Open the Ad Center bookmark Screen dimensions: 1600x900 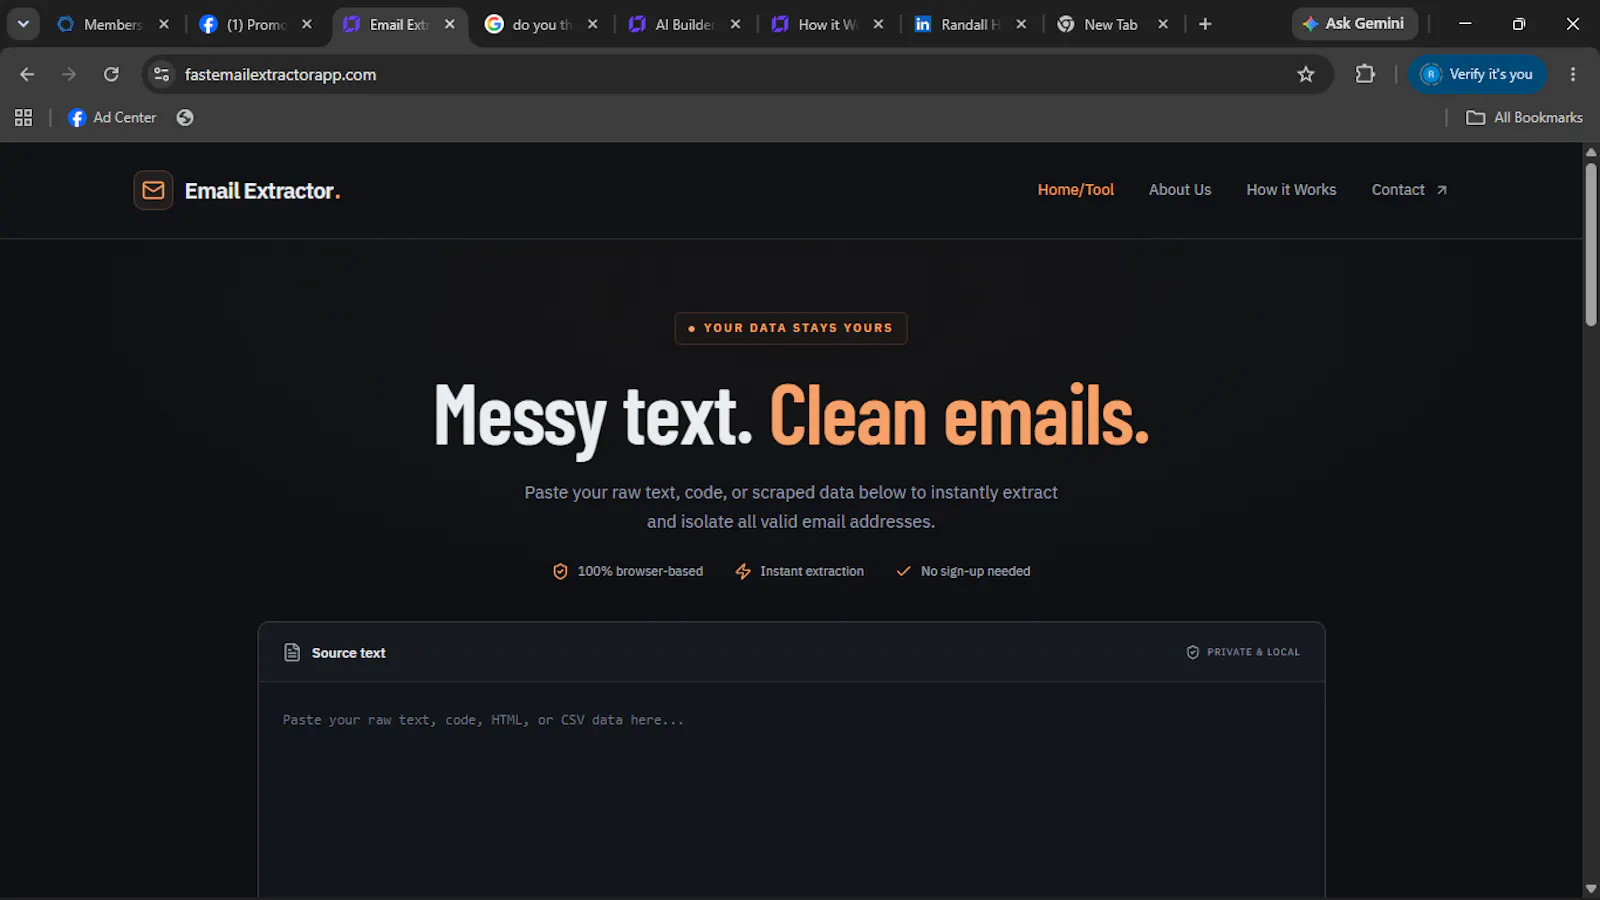coord(112,118)
